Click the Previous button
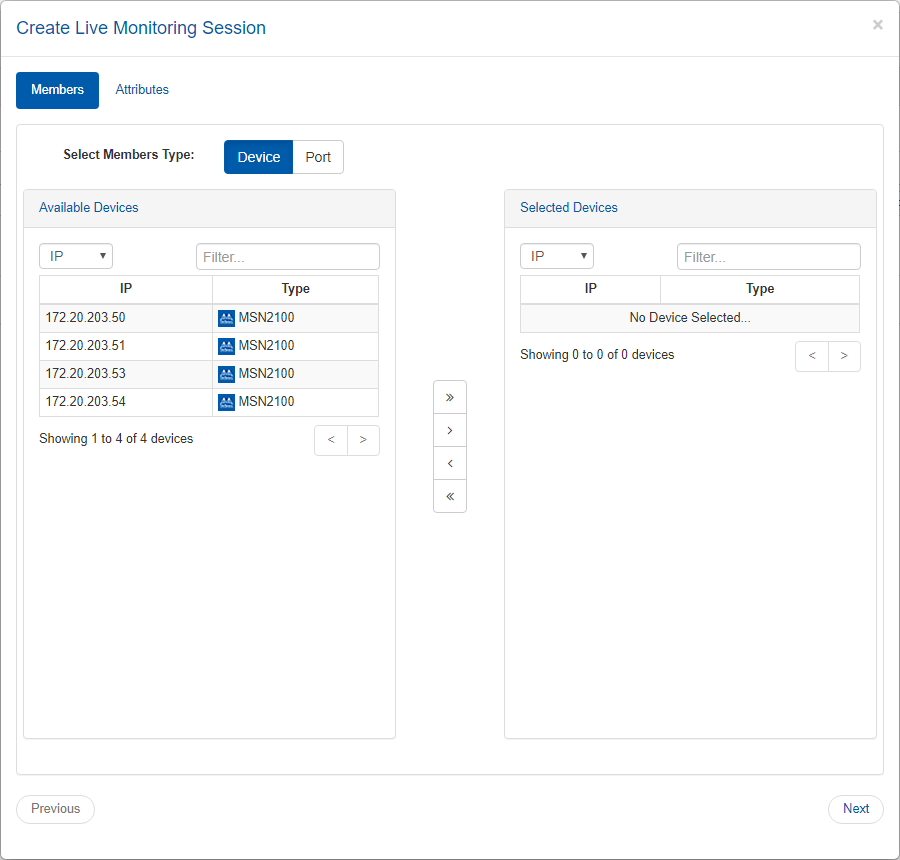Screen dimensions: 900x860 (x=55, y=809)
